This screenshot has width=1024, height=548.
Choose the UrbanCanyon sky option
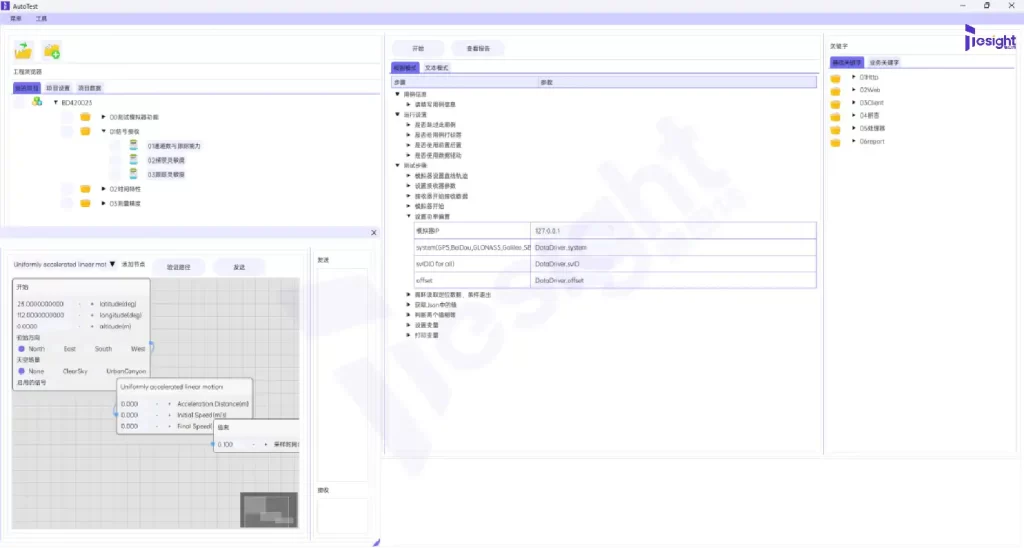(125, 371)
